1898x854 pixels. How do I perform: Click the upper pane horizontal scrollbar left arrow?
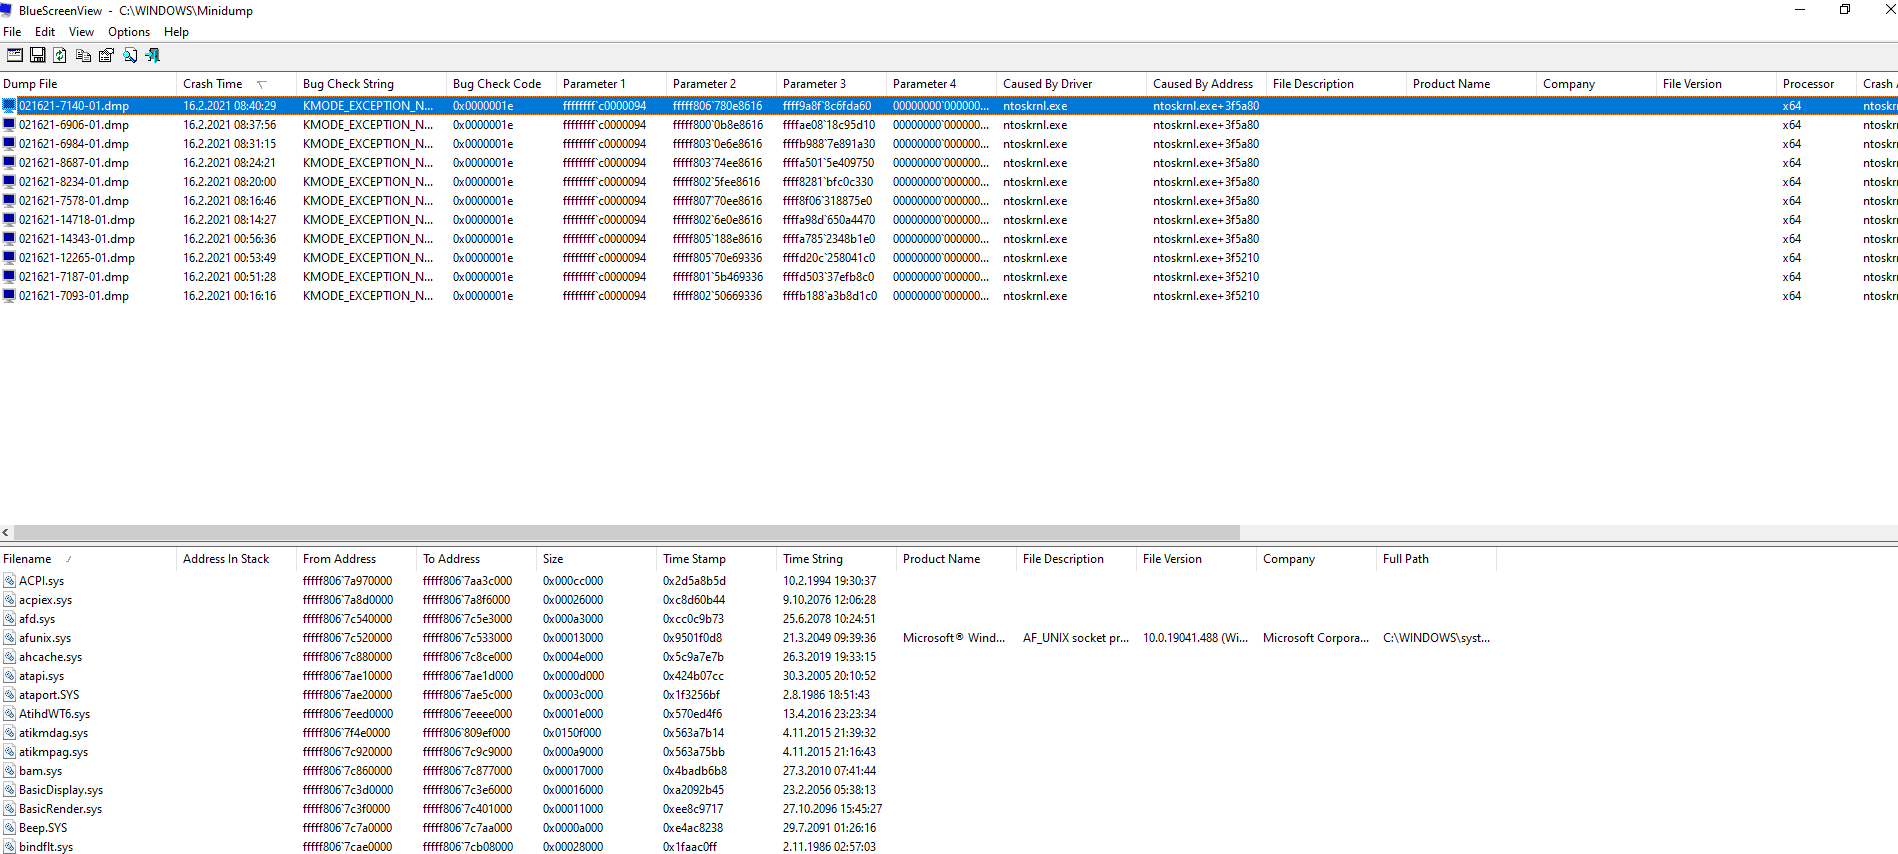(x=6, y=533)
